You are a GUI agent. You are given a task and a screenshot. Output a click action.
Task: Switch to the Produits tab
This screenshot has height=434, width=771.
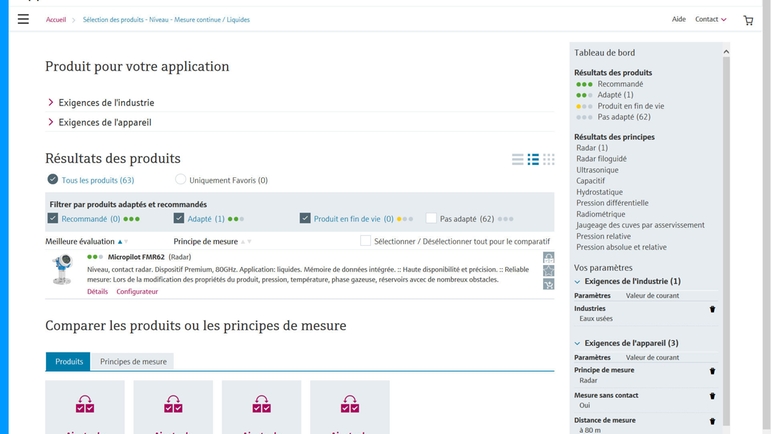point(68,361)
